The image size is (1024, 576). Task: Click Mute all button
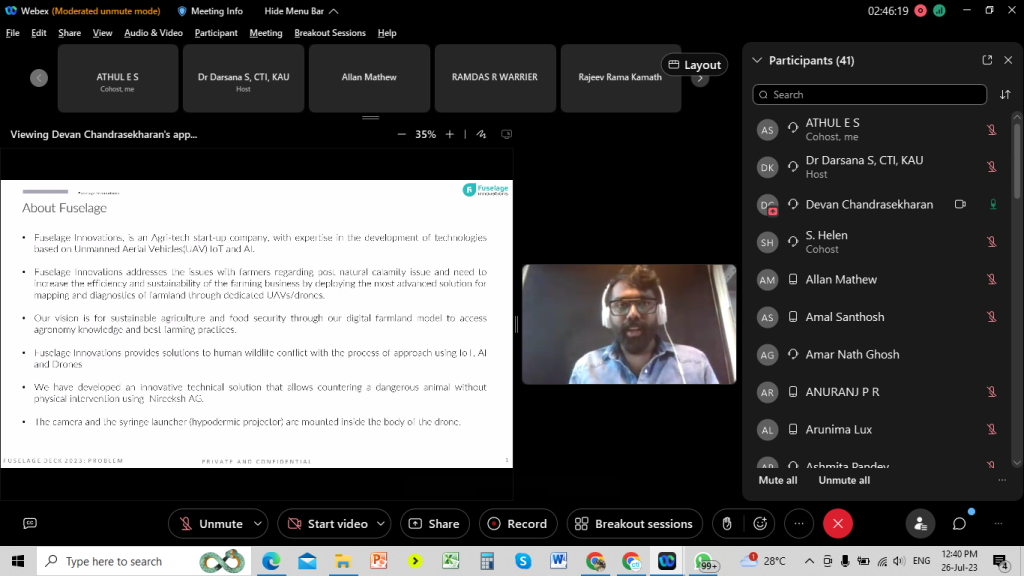[778, 480]
